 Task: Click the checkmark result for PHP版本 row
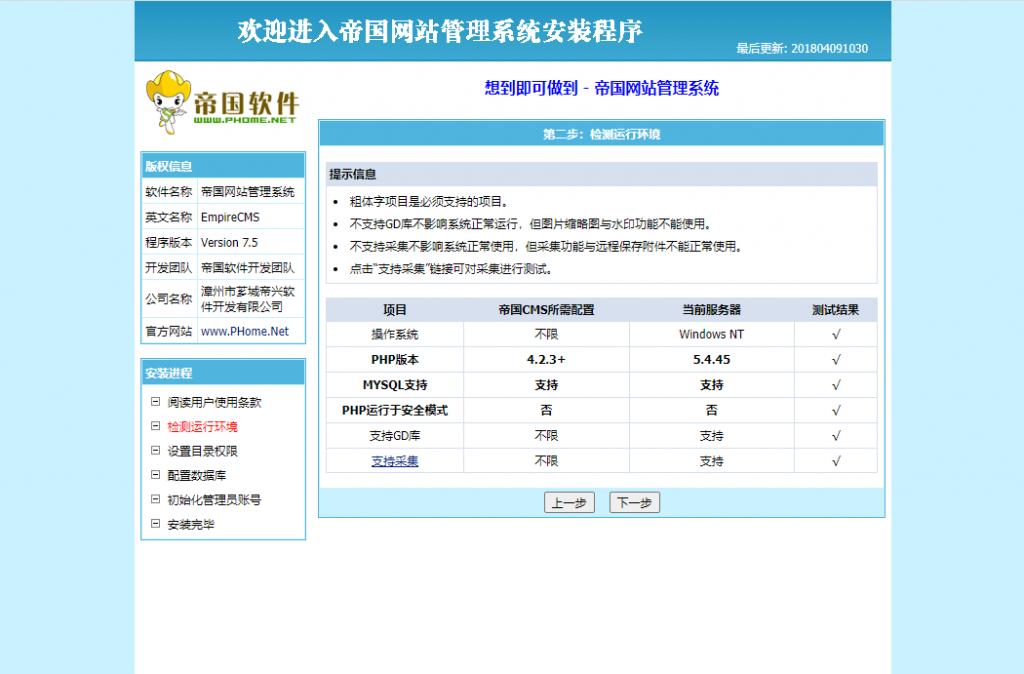pos(835,359)
